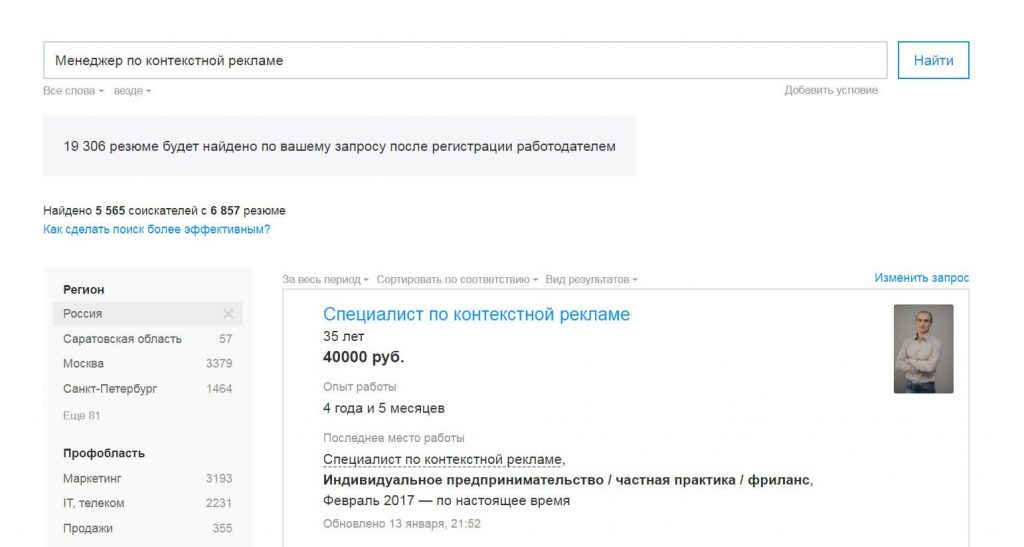Image resolution: width=1024 pixels, height=547 pixels.
Task: Open Сортировать по соответствию sort dropdown
Action: pyautogui.click(x=458, y=279)
